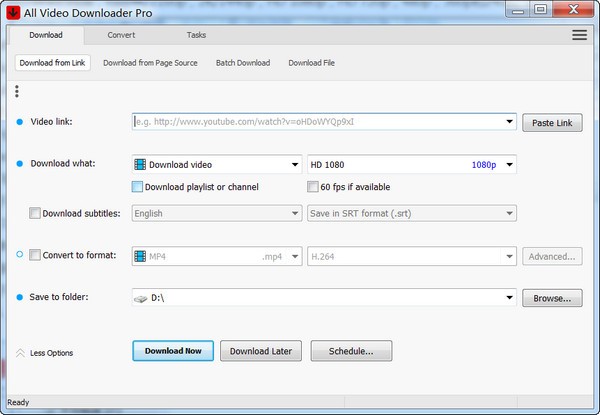Open the HD 1080 quality dropdown
This screenshot has height=415, width=600.
click(x=509, y=164)
